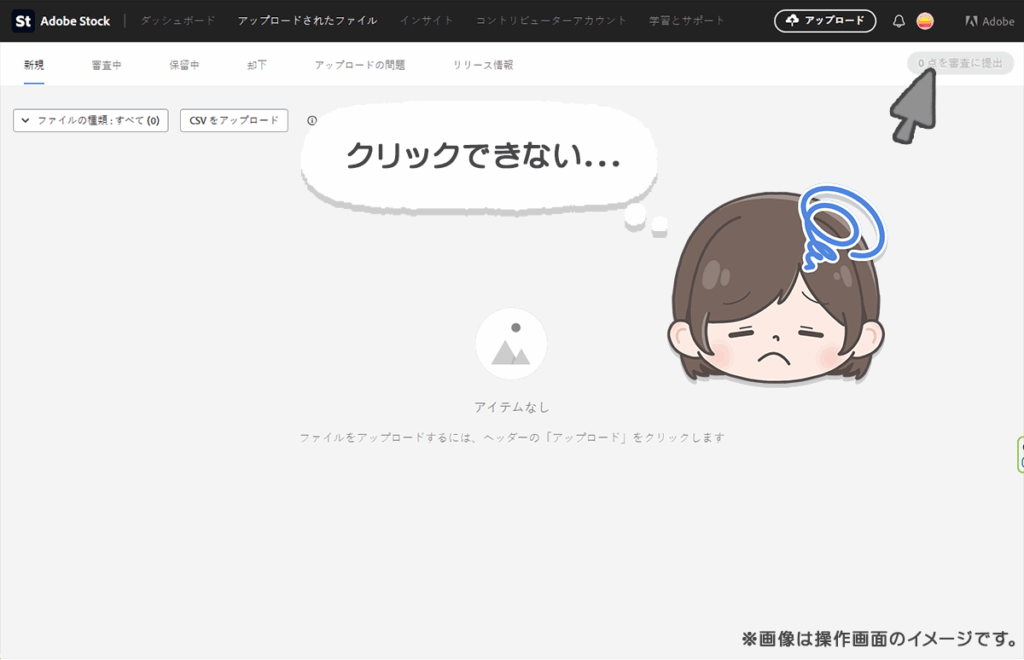The height and width of the screenshot is (660, 1024).
Task: Open the ダッシュボード menu
Action: [178, 21]
